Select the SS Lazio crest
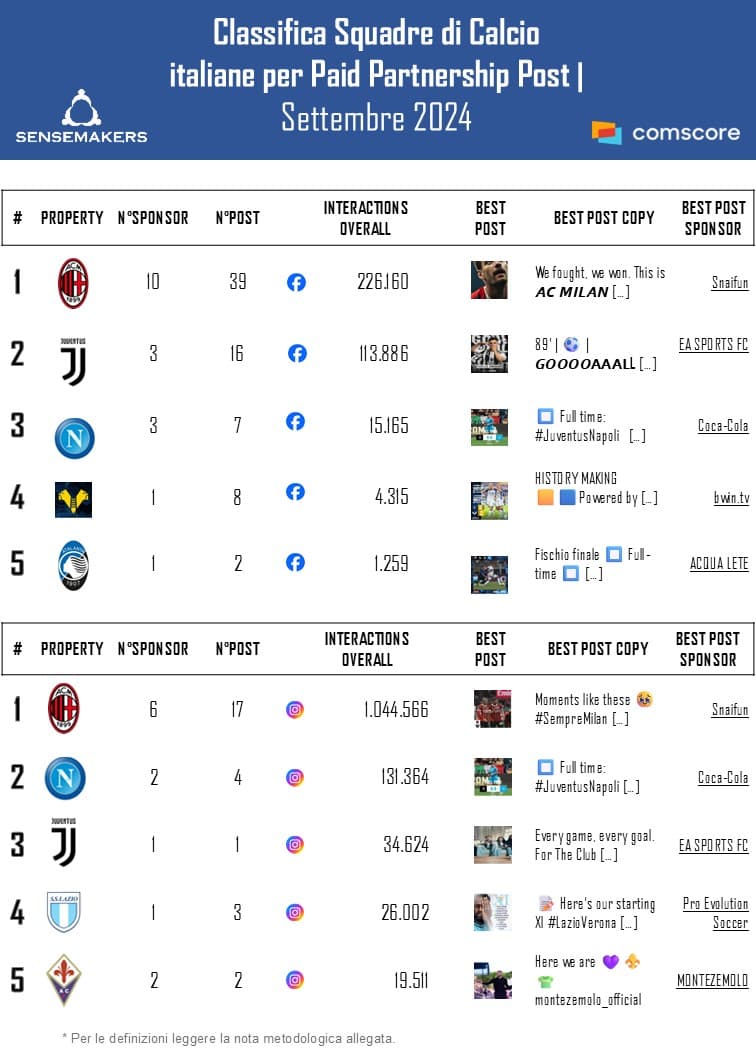The height and width of the screenshot is (1058, 756). (x=64, y=911)
